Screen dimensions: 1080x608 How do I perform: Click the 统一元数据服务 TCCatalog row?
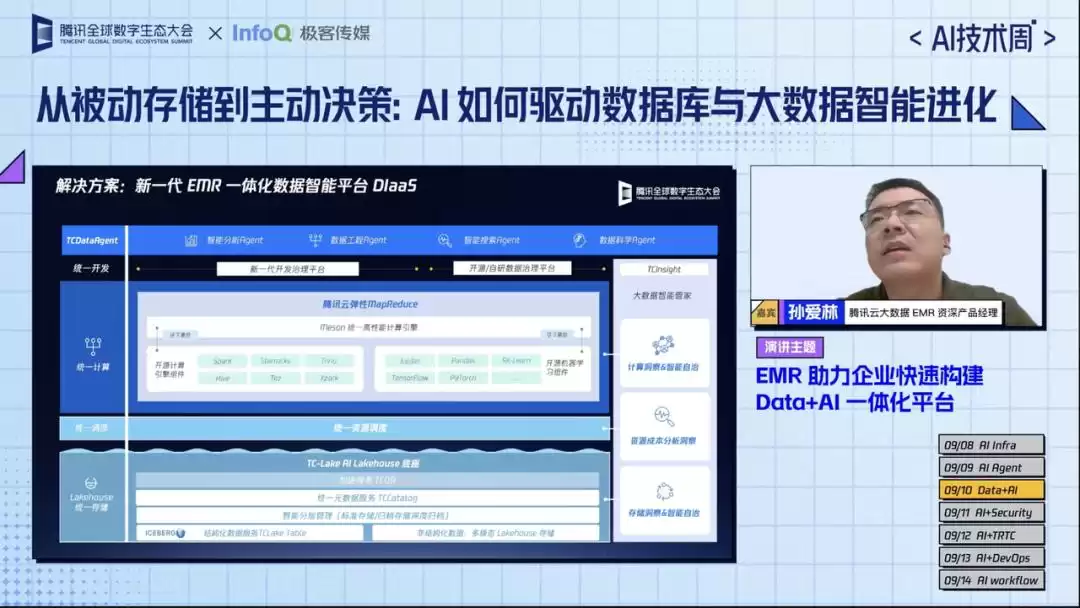pos(367,498)
